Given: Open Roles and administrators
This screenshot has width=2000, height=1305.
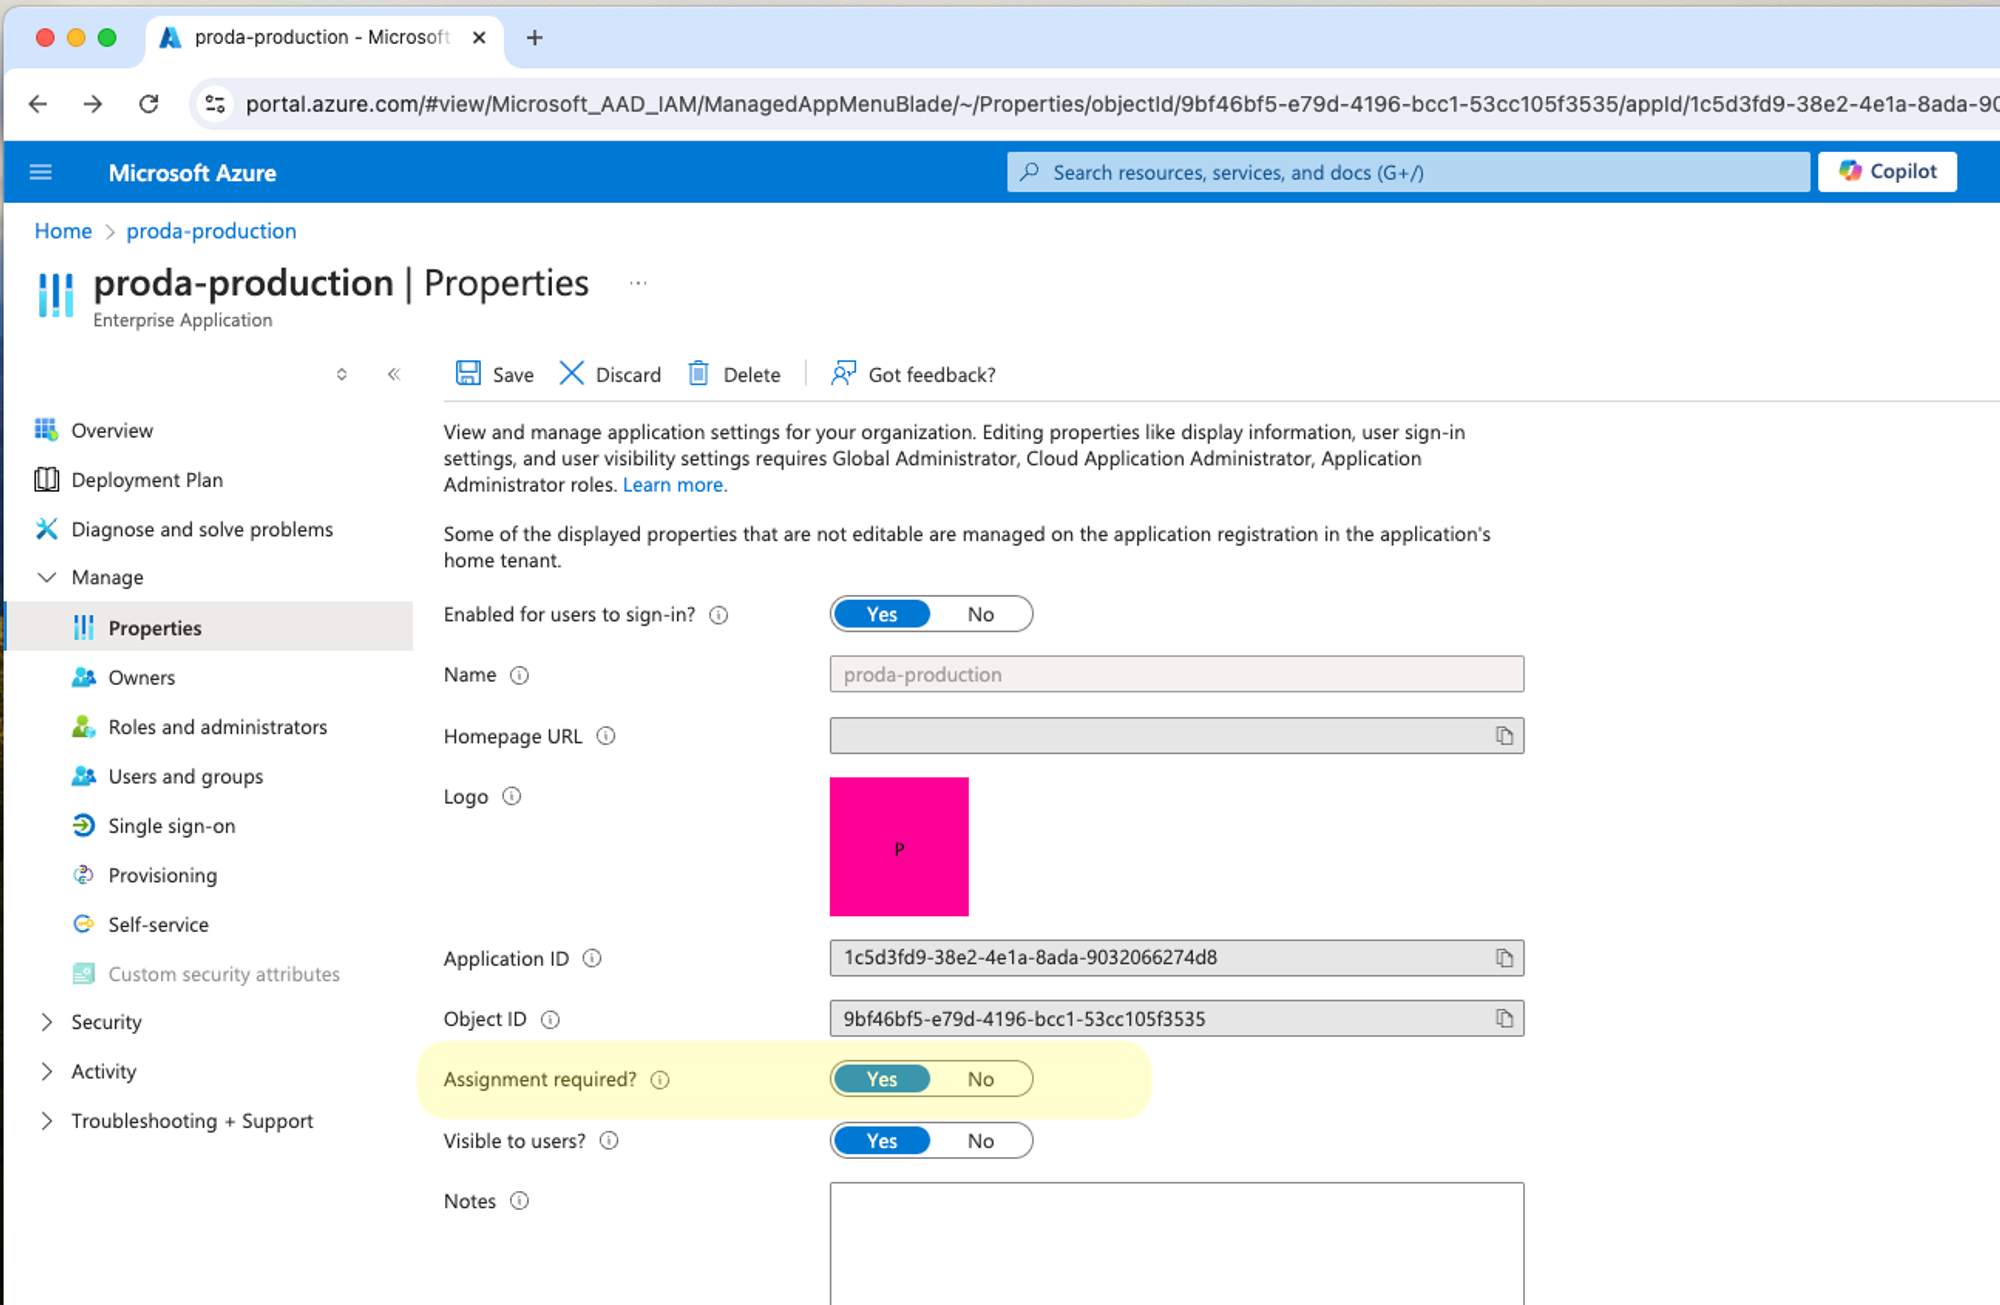Looking at the screenshot, I should point(218,727).
